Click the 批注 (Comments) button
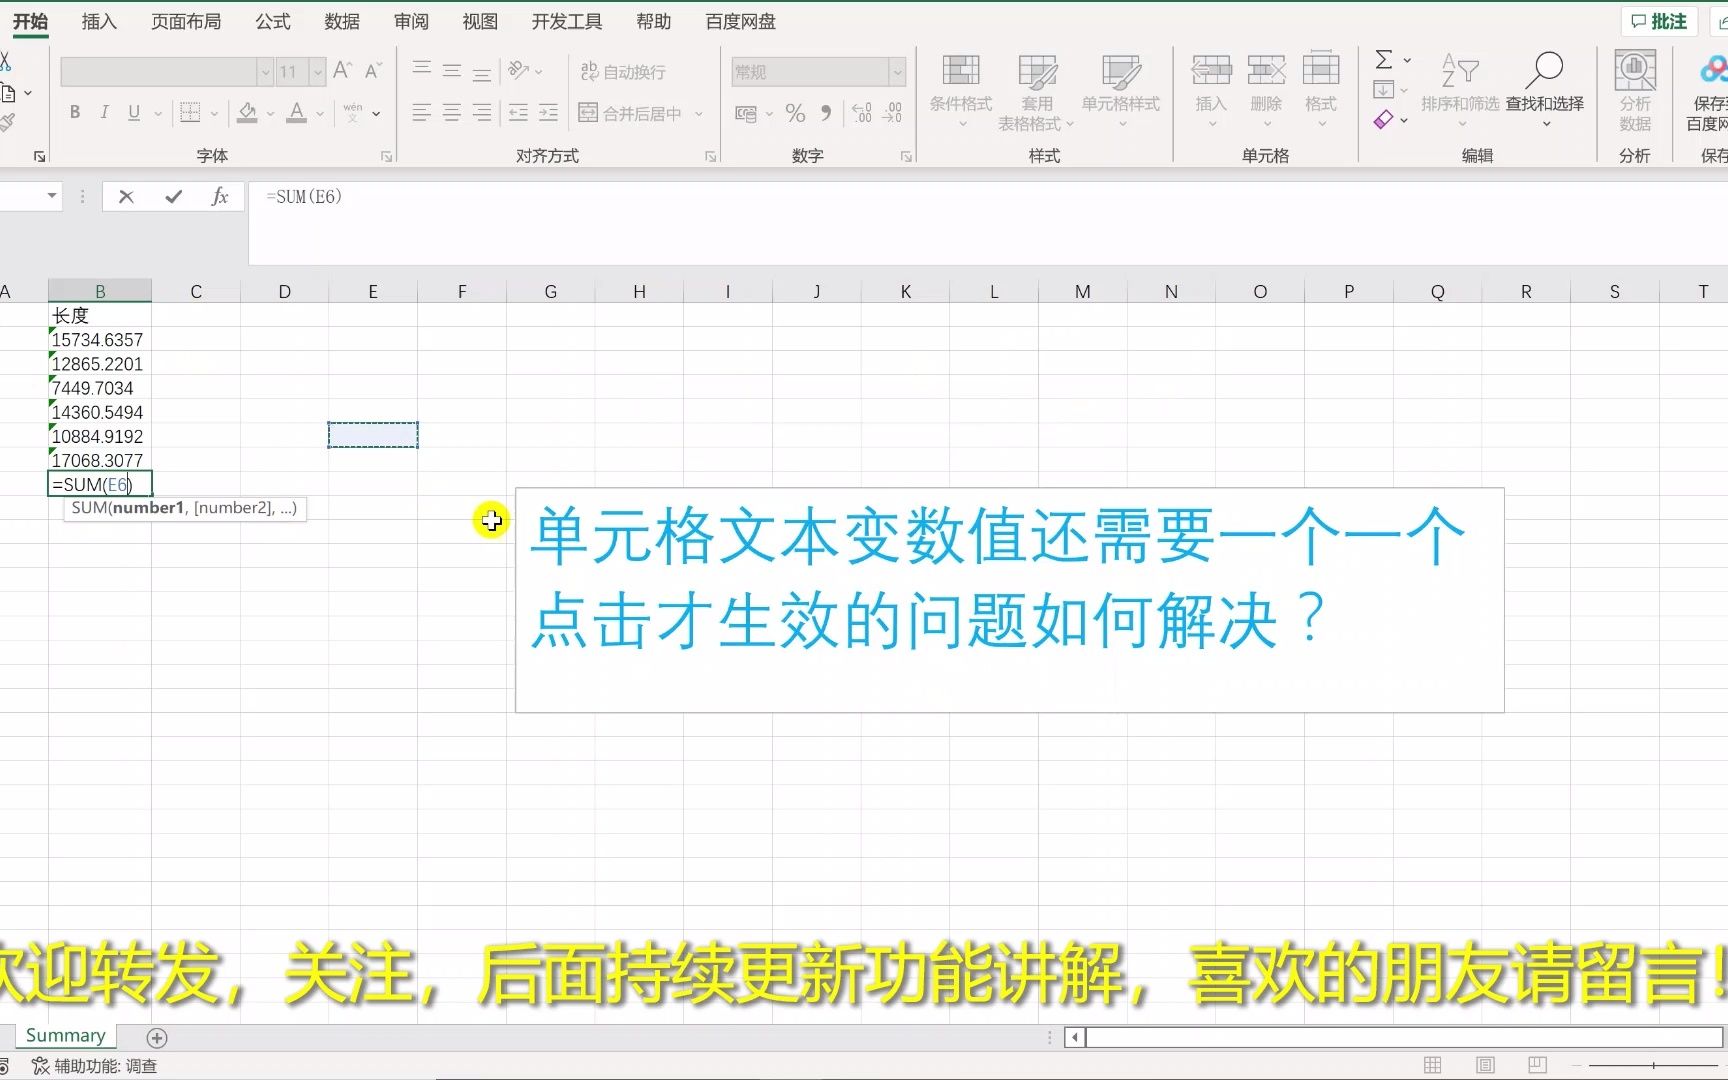Image resolution: width=1728 pixels, height=1080 pixels. (1658, 20)
